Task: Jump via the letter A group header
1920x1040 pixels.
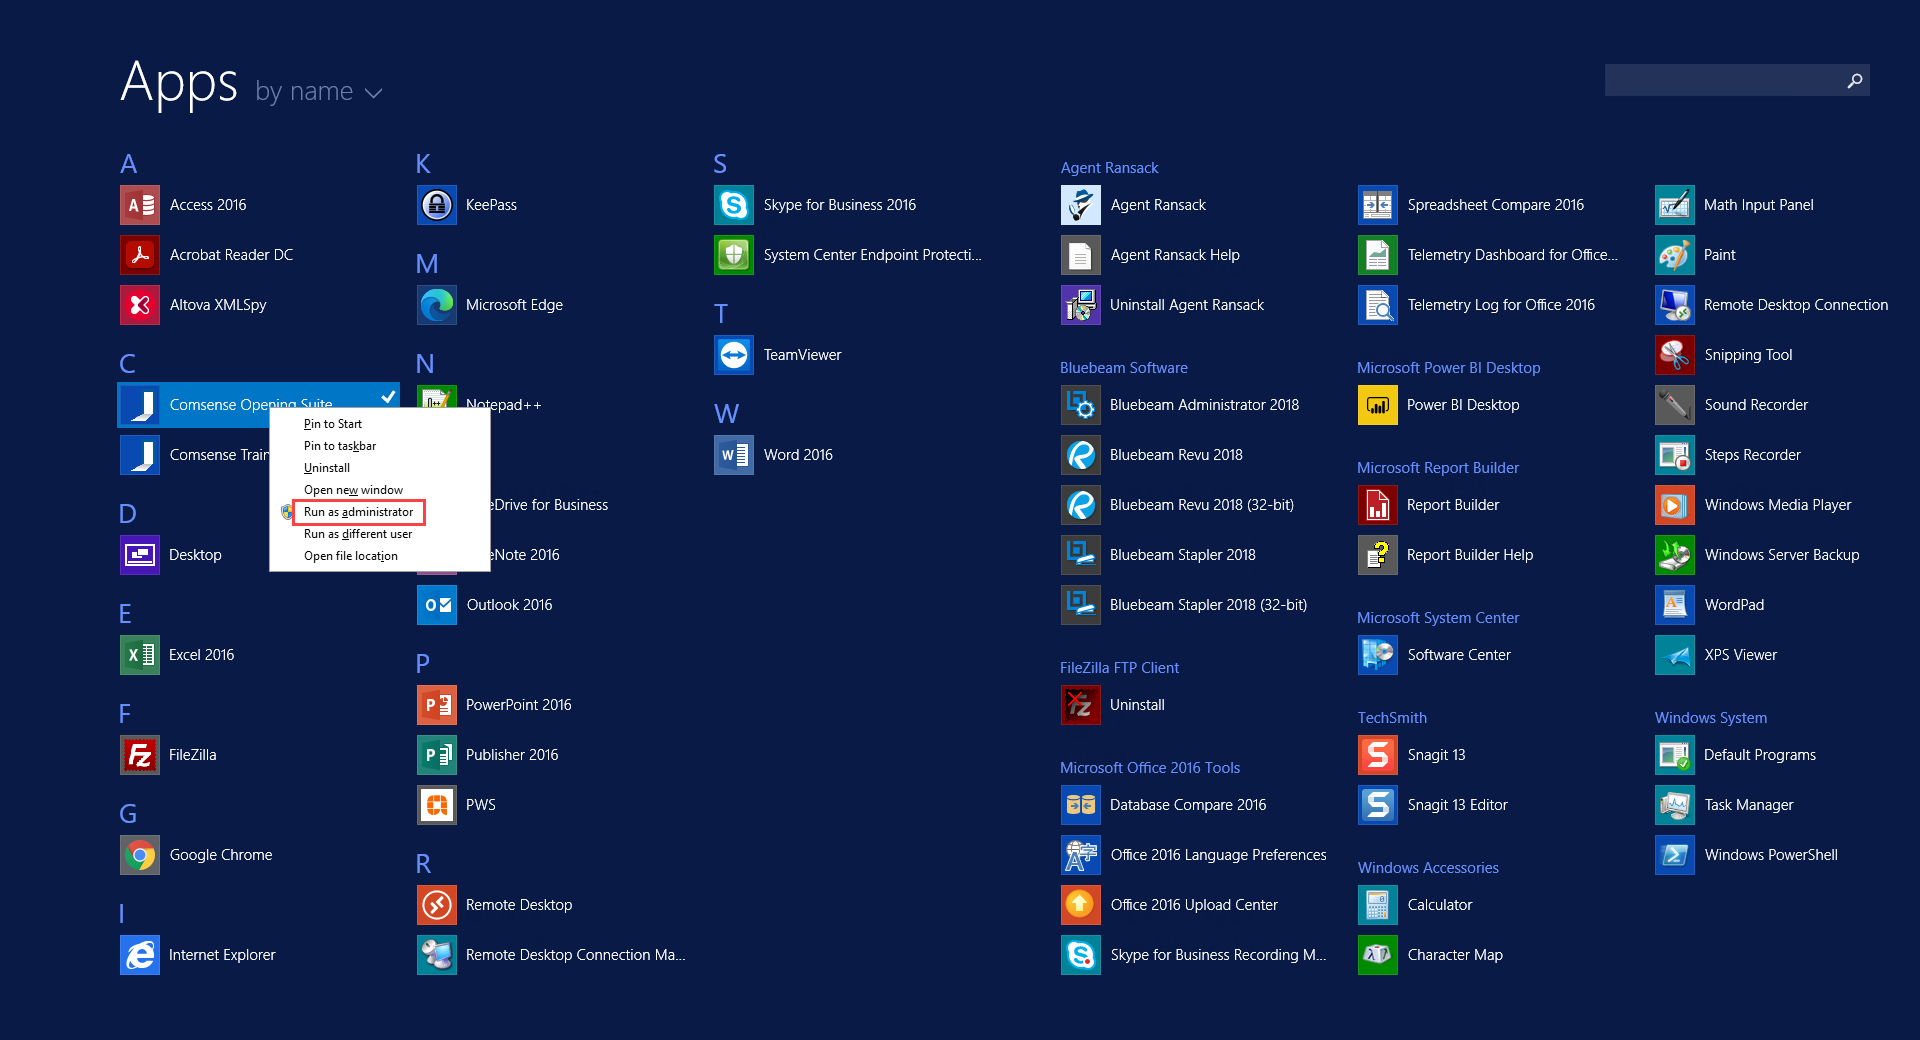Action: point(129,164)
